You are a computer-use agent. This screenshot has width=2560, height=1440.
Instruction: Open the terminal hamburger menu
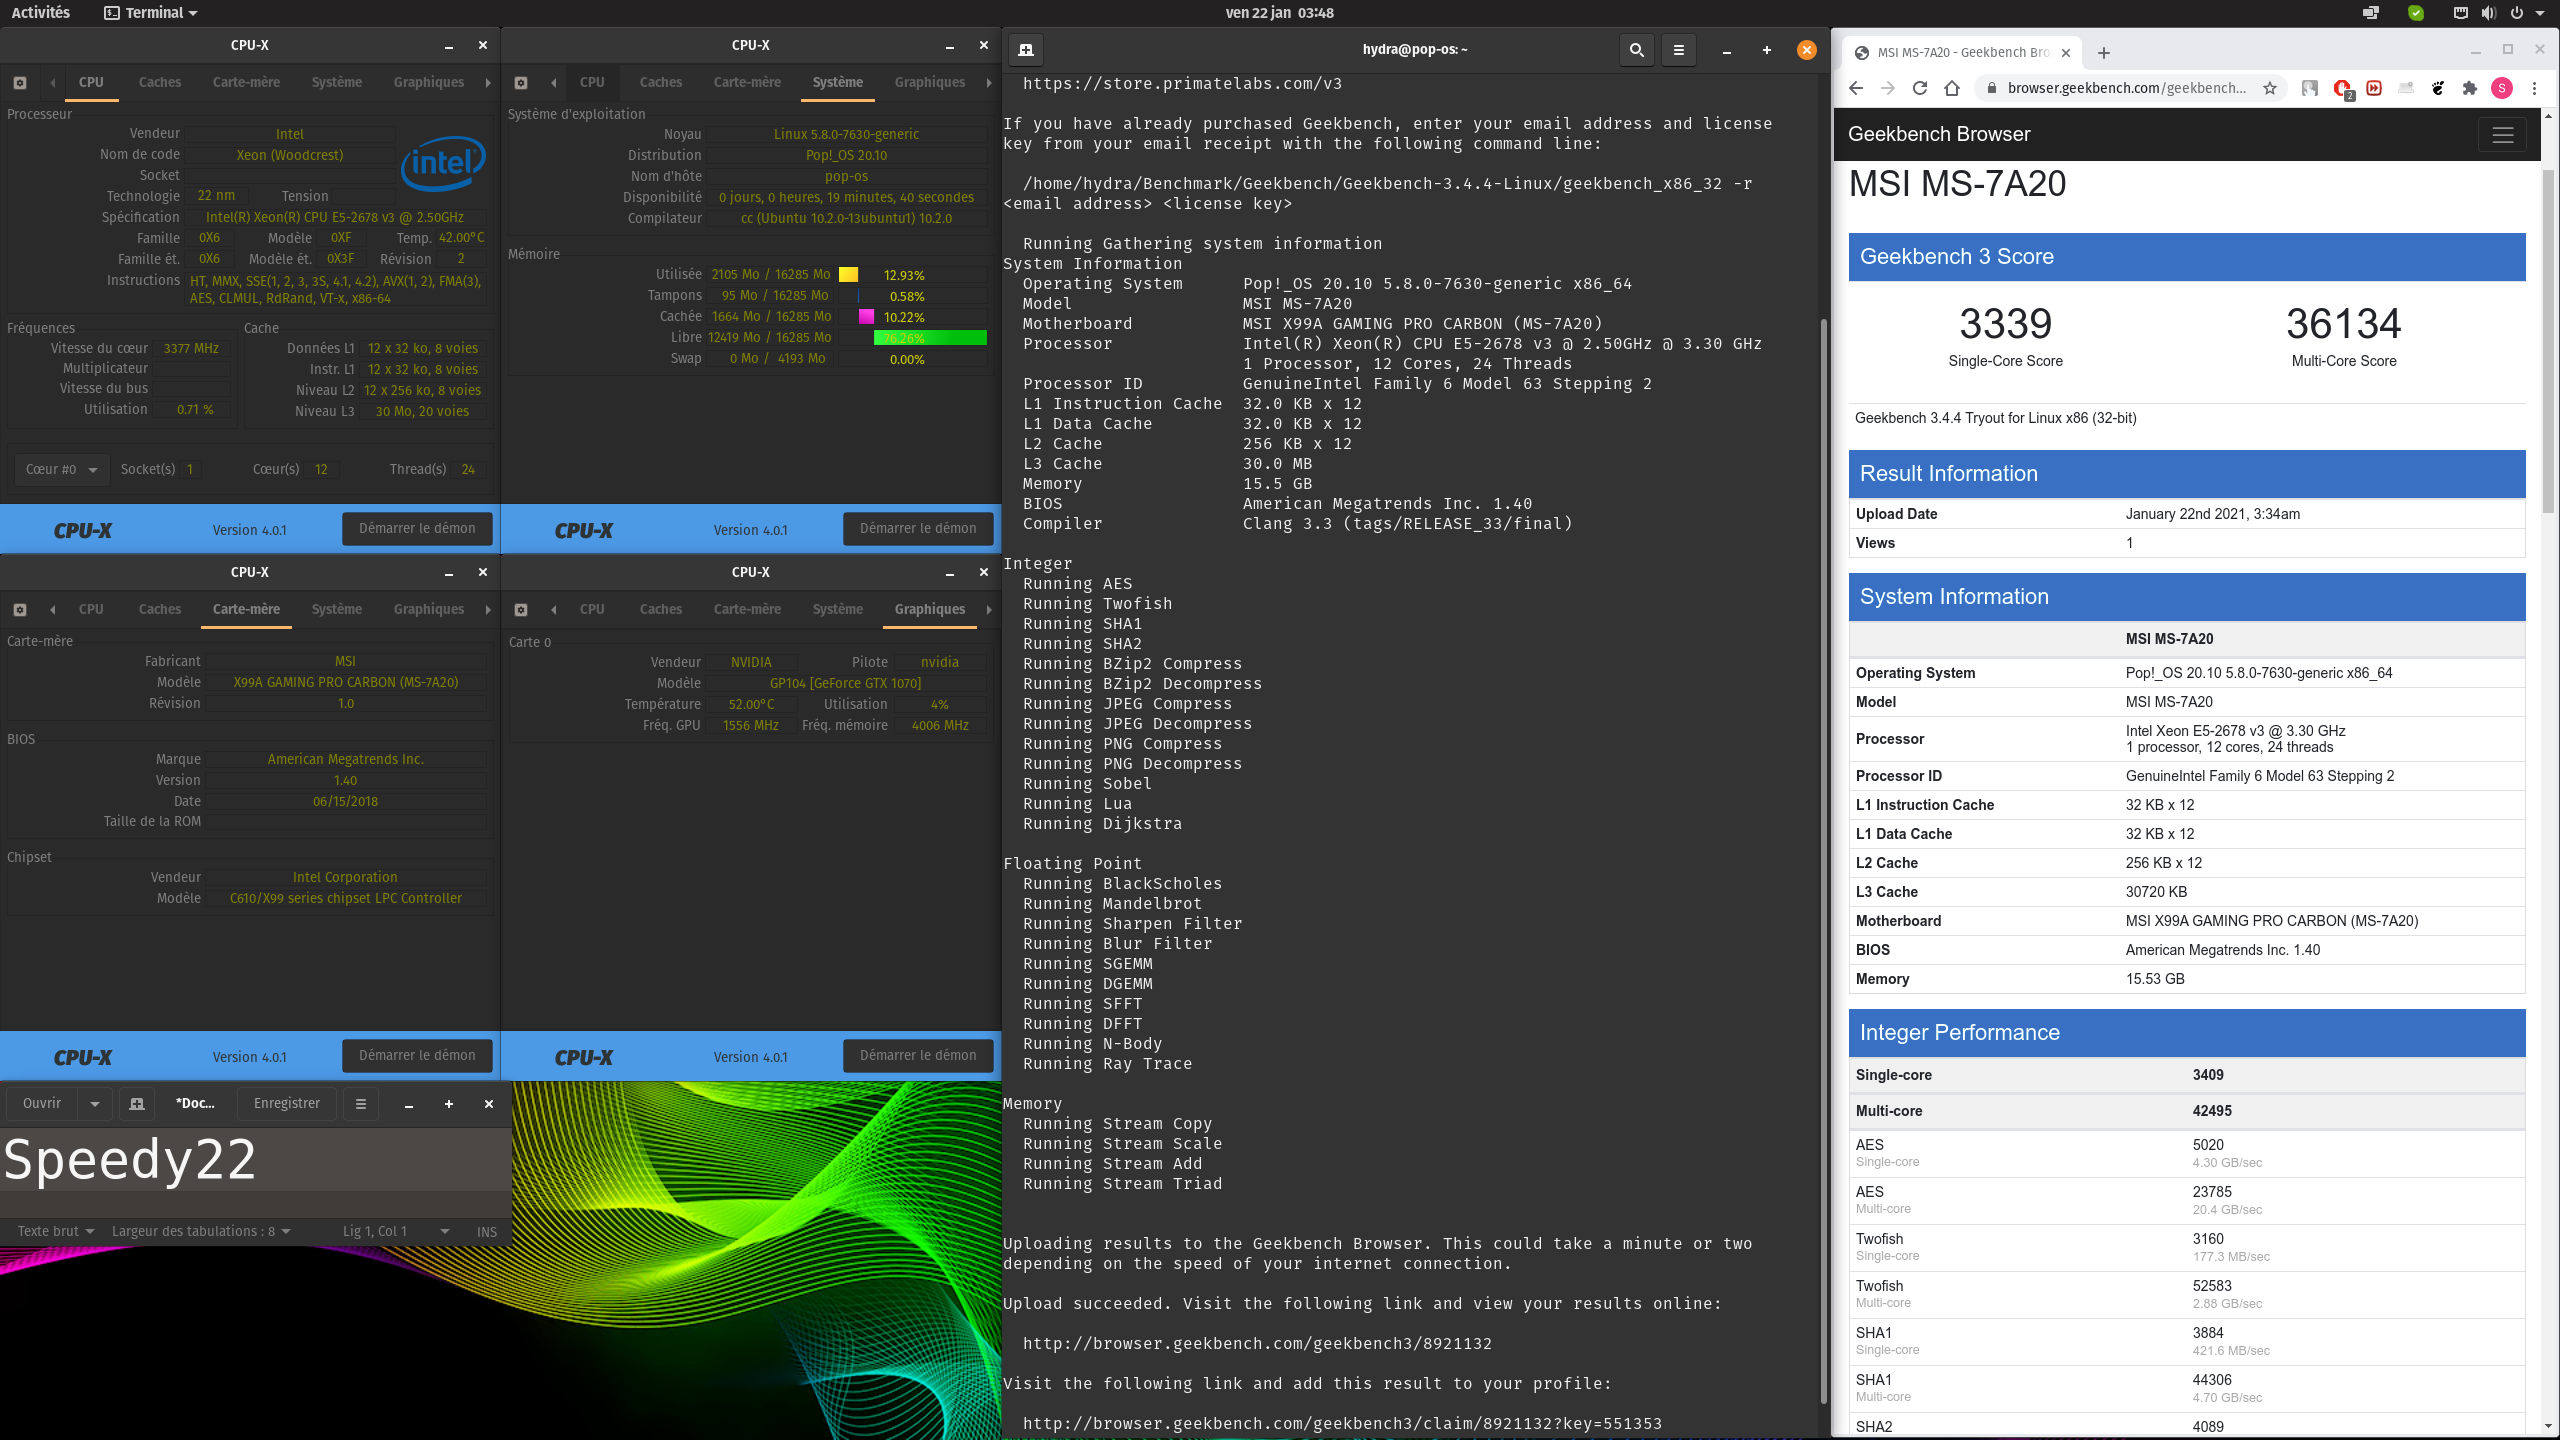pos(1679,49)
